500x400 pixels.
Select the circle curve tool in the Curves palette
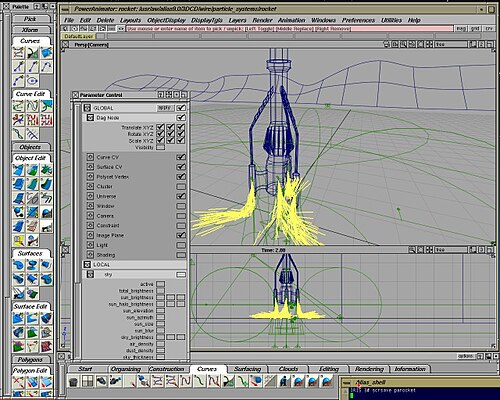(x=33, y=81)
